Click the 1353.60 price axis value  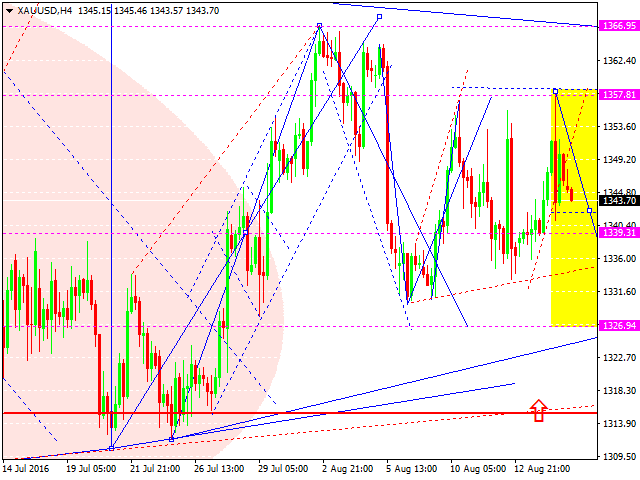619,127
